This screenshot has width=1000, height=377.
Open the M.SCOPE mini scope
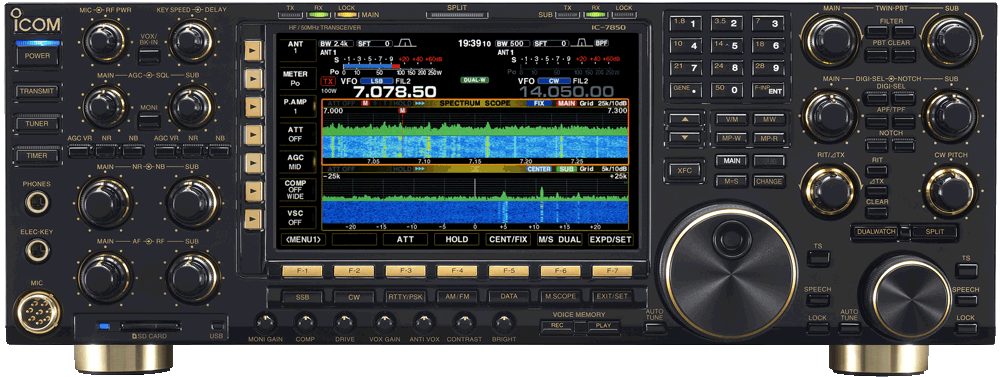[x=561, y=297]
